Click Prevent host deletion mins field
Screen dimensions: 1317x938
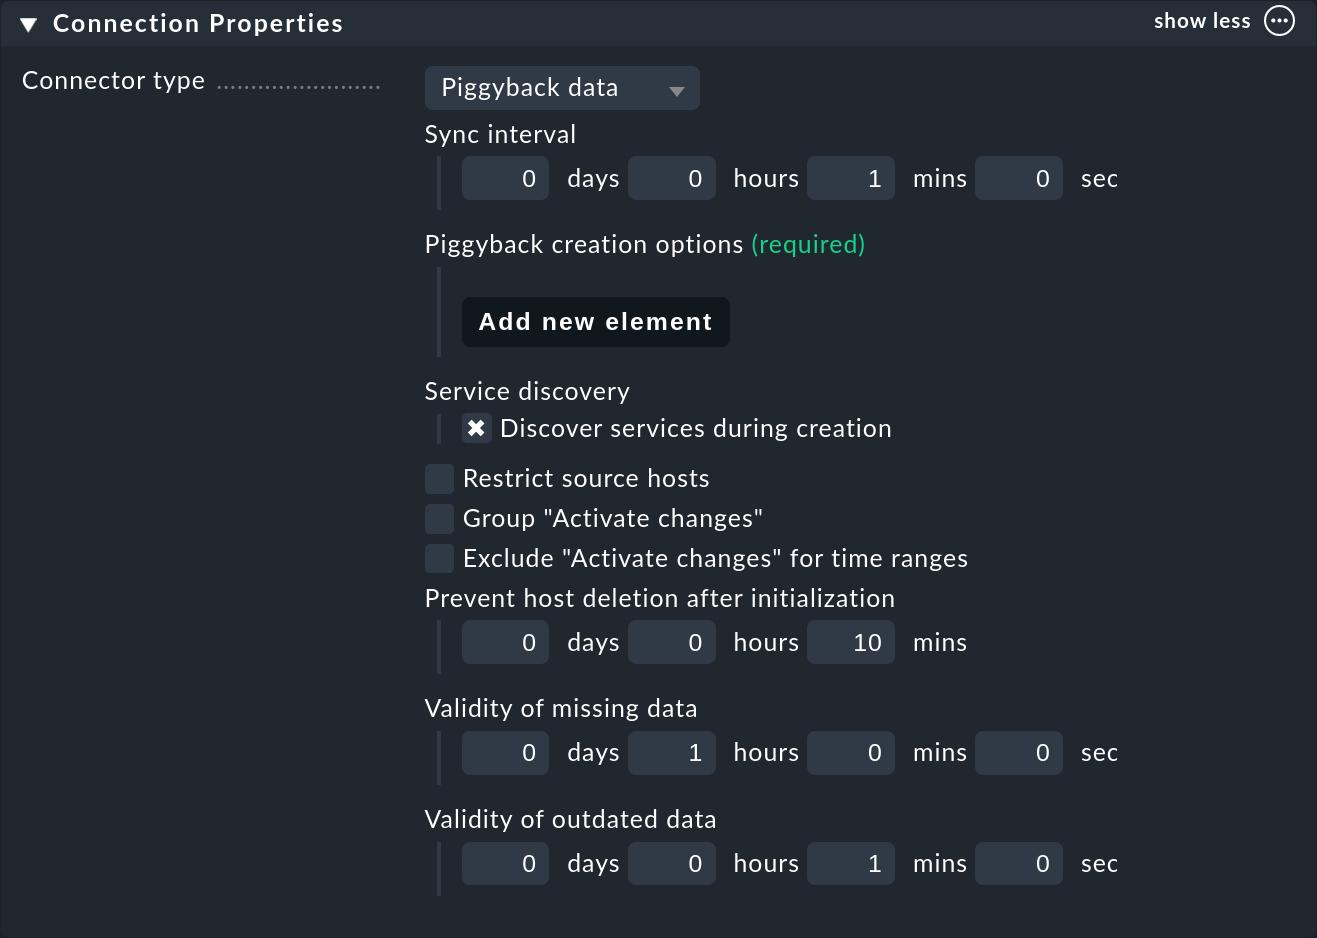coord(851,642)
